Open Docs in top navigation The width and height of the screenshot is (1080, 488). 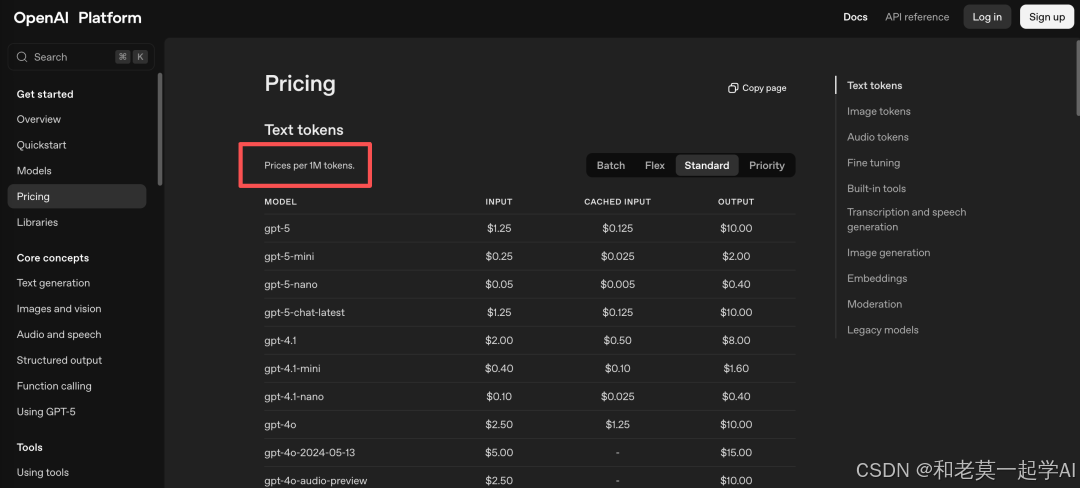click(x=855, y=17)
